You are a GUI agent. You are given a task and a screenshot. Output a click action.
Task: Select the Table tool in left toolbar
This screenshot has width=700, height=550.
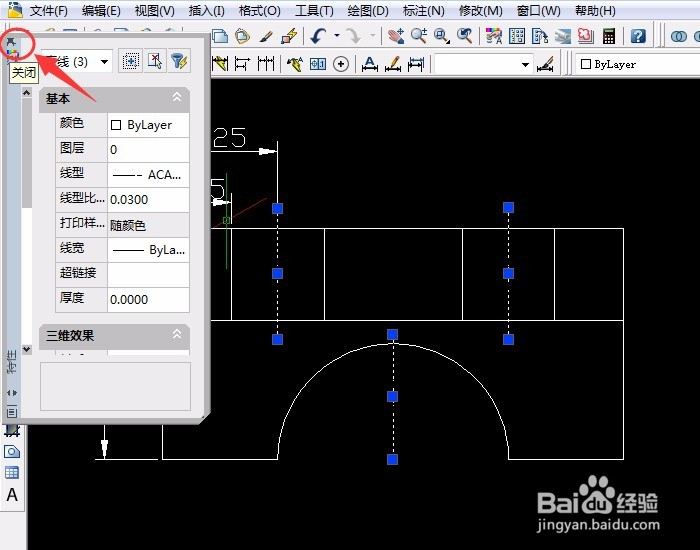click(12, 472)
